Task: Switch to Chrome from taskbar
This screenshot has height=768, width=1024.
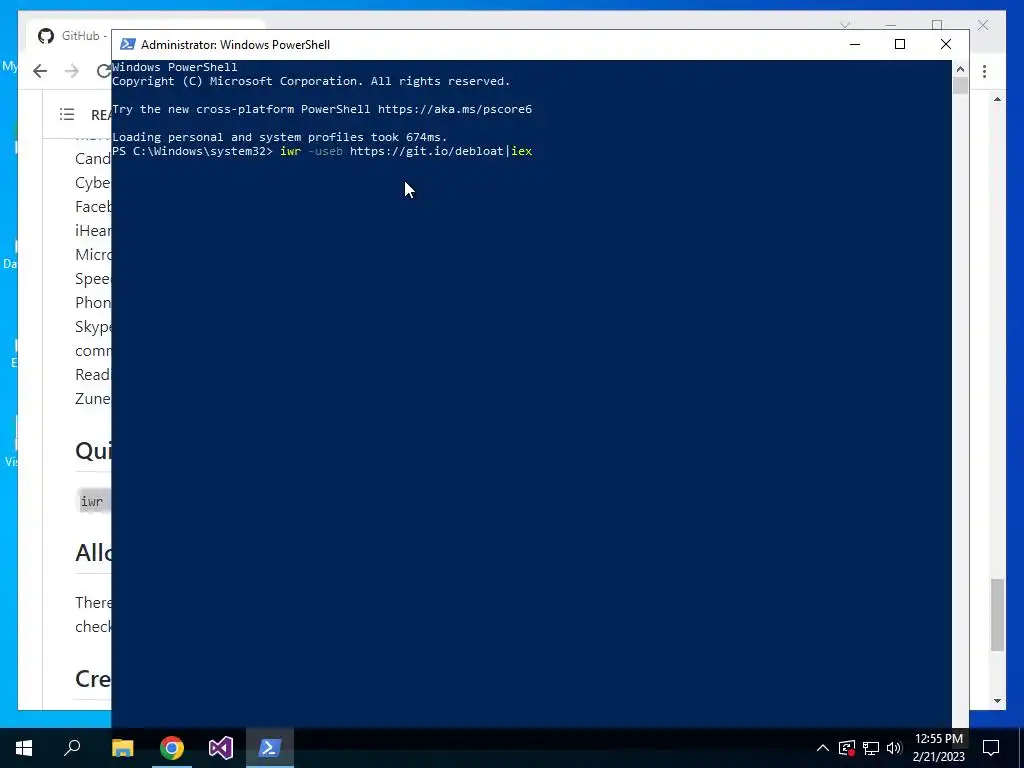Action: 172,748
